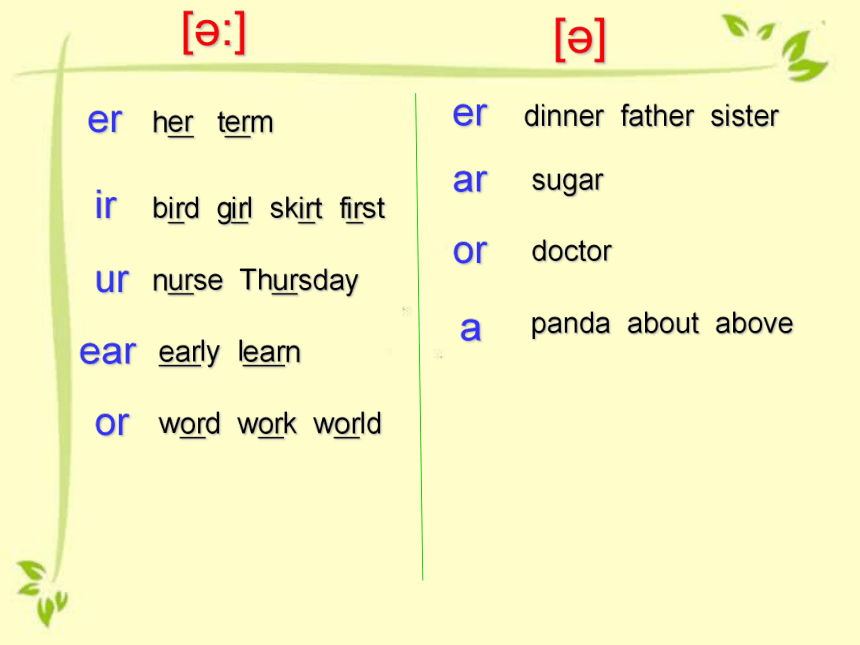Image resolution: width=860 pixels, height=645 pixels.
Task: Click the word 'doctor'
Action: pos(572,251)
